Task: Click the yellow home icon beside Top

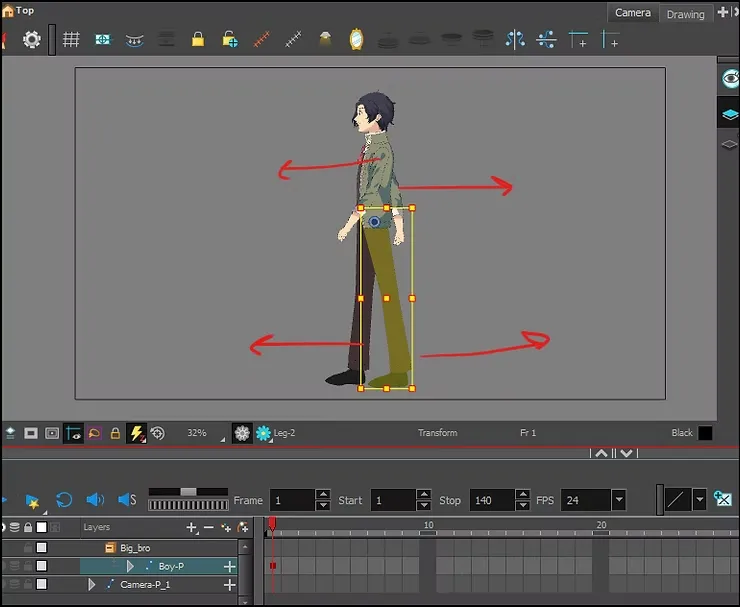Action: coord(8,11)
